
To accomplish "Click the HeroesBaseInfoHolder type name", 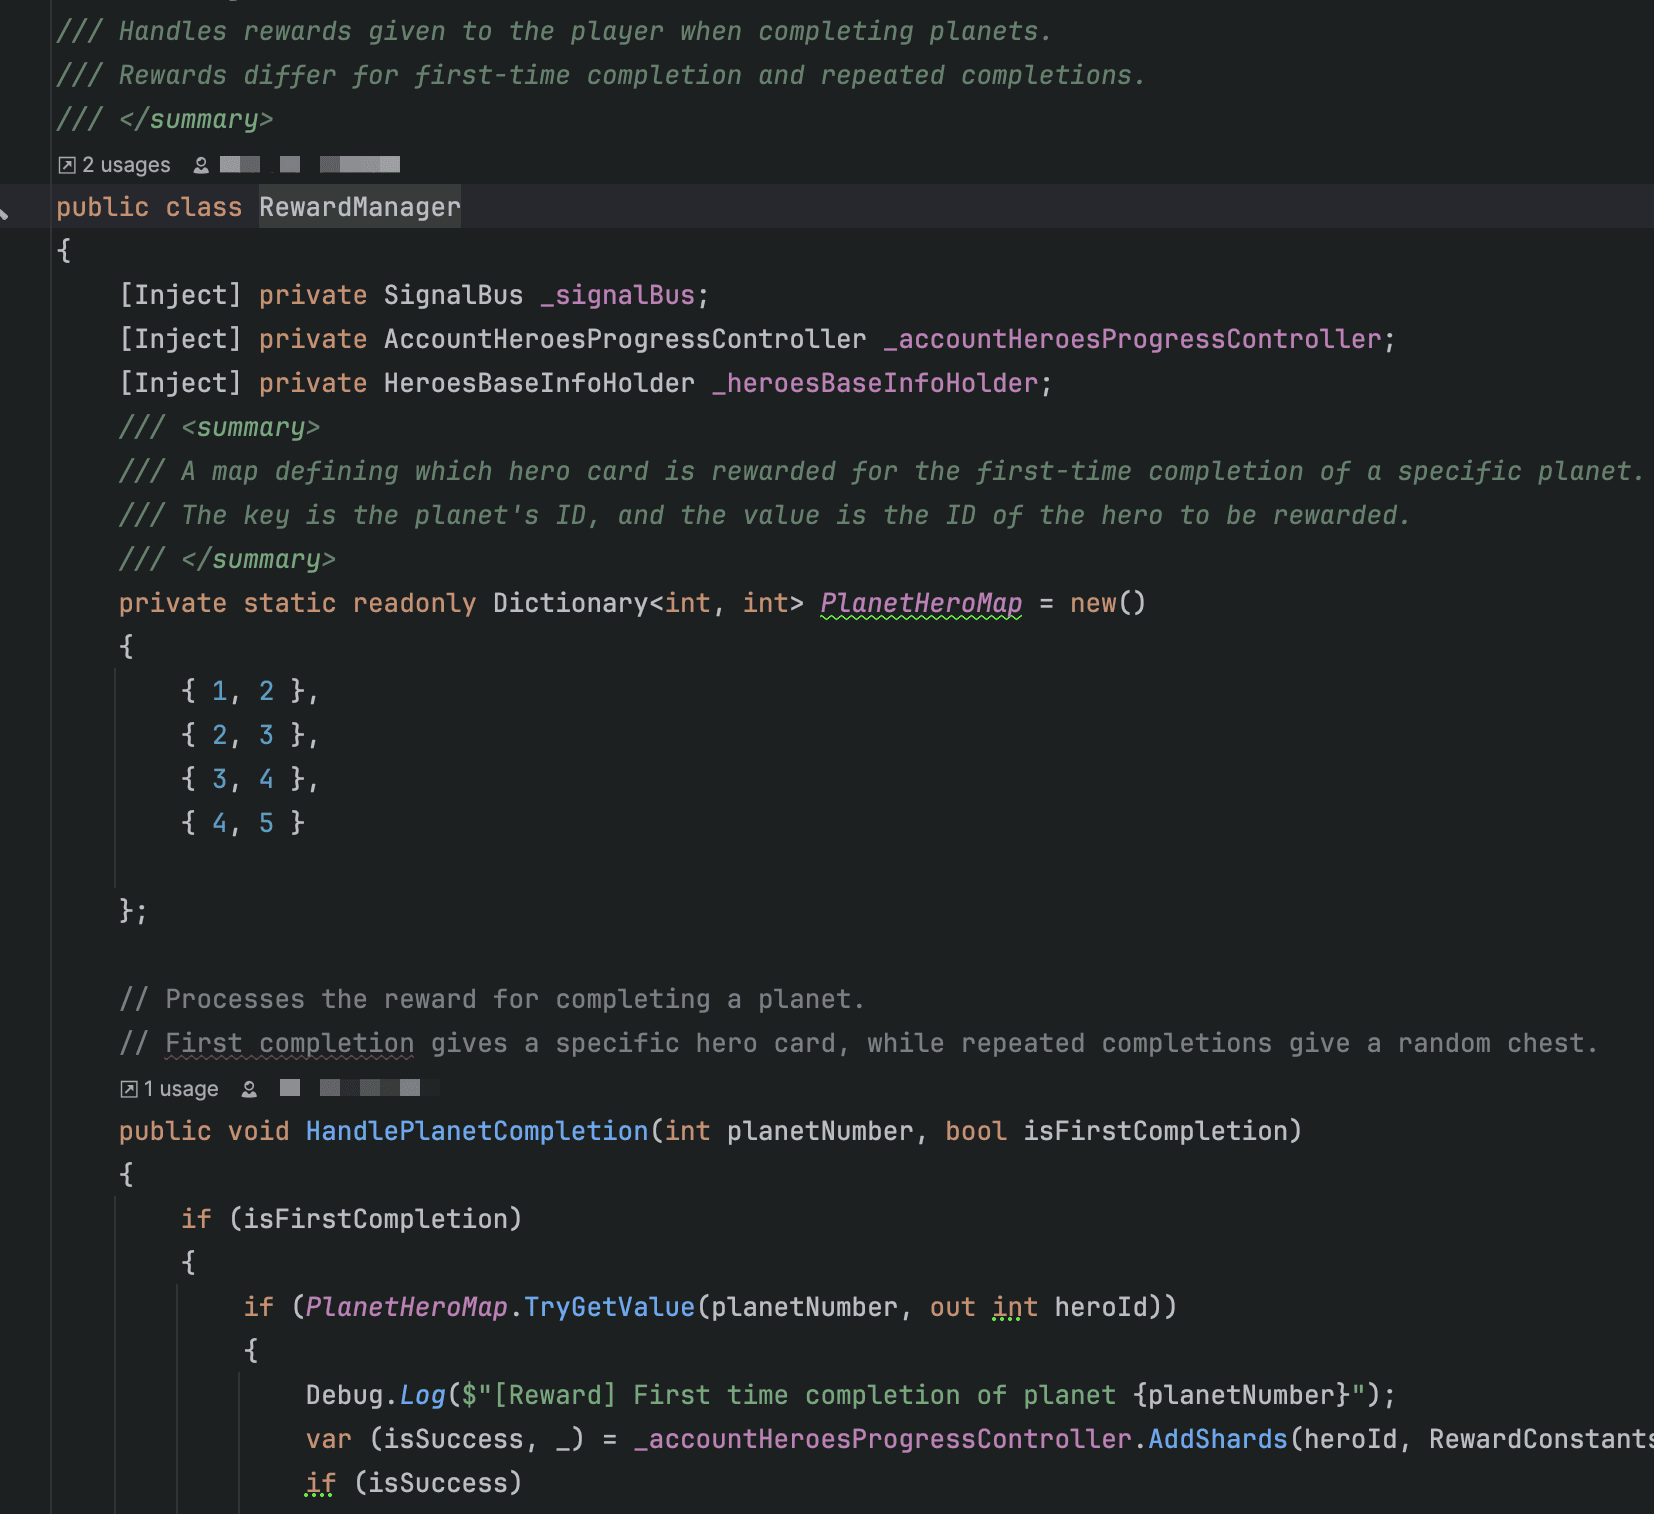I will coord(539,383).
